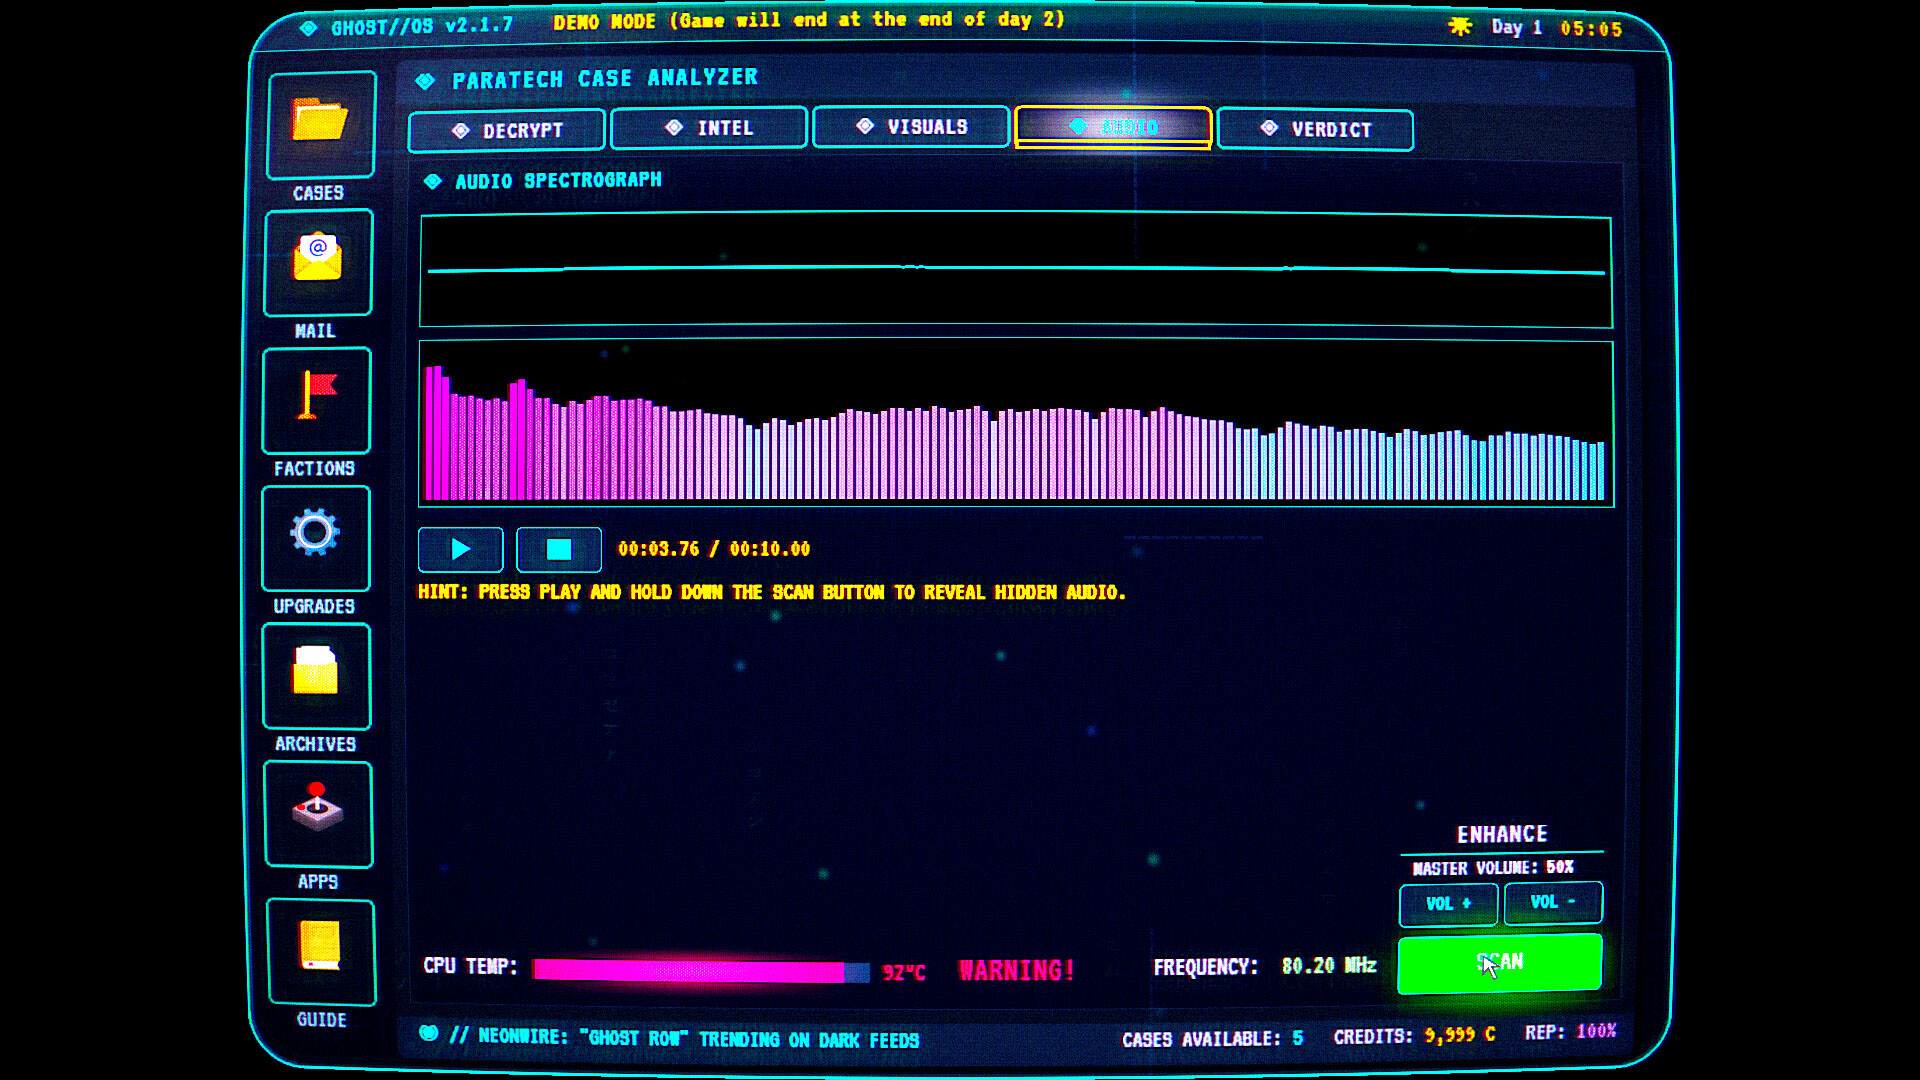Launch the Apps joystick icon
Viewport: 1920px width, 1080px height.
point(316,814)
